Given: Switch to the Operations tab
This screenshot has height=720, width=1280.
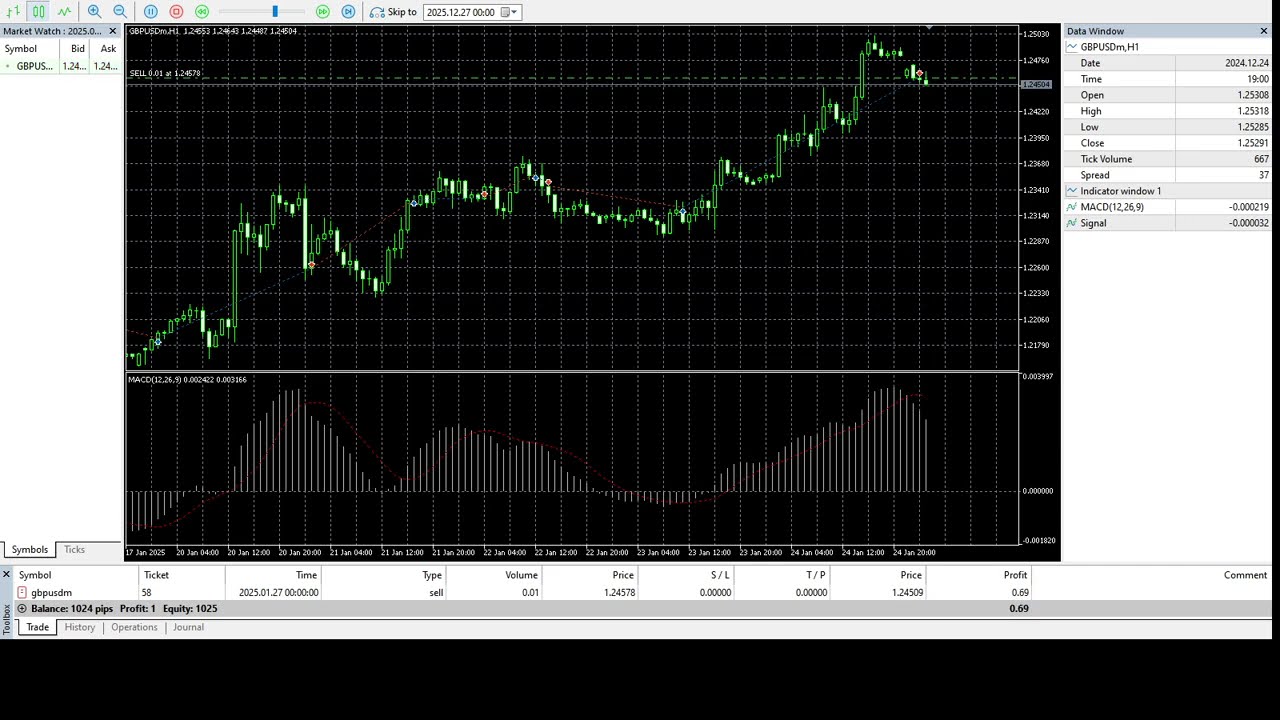Looking at the screenshot, I should tap(134, 627).
